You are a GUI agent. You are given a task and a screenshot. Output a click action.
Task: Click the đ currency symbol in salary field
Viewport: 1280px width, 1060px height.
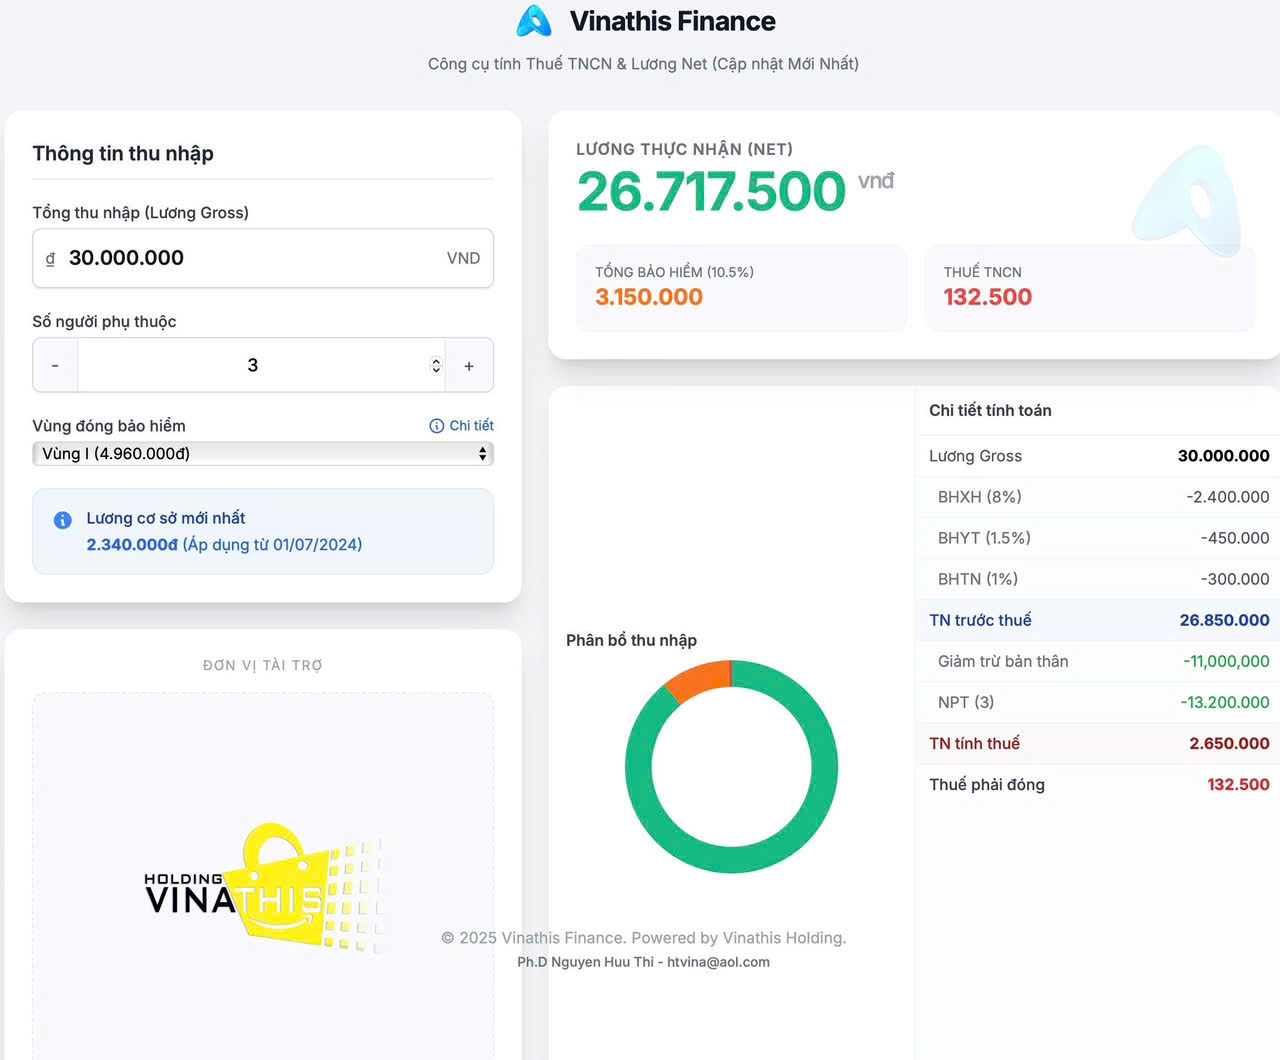coord(50,258)
